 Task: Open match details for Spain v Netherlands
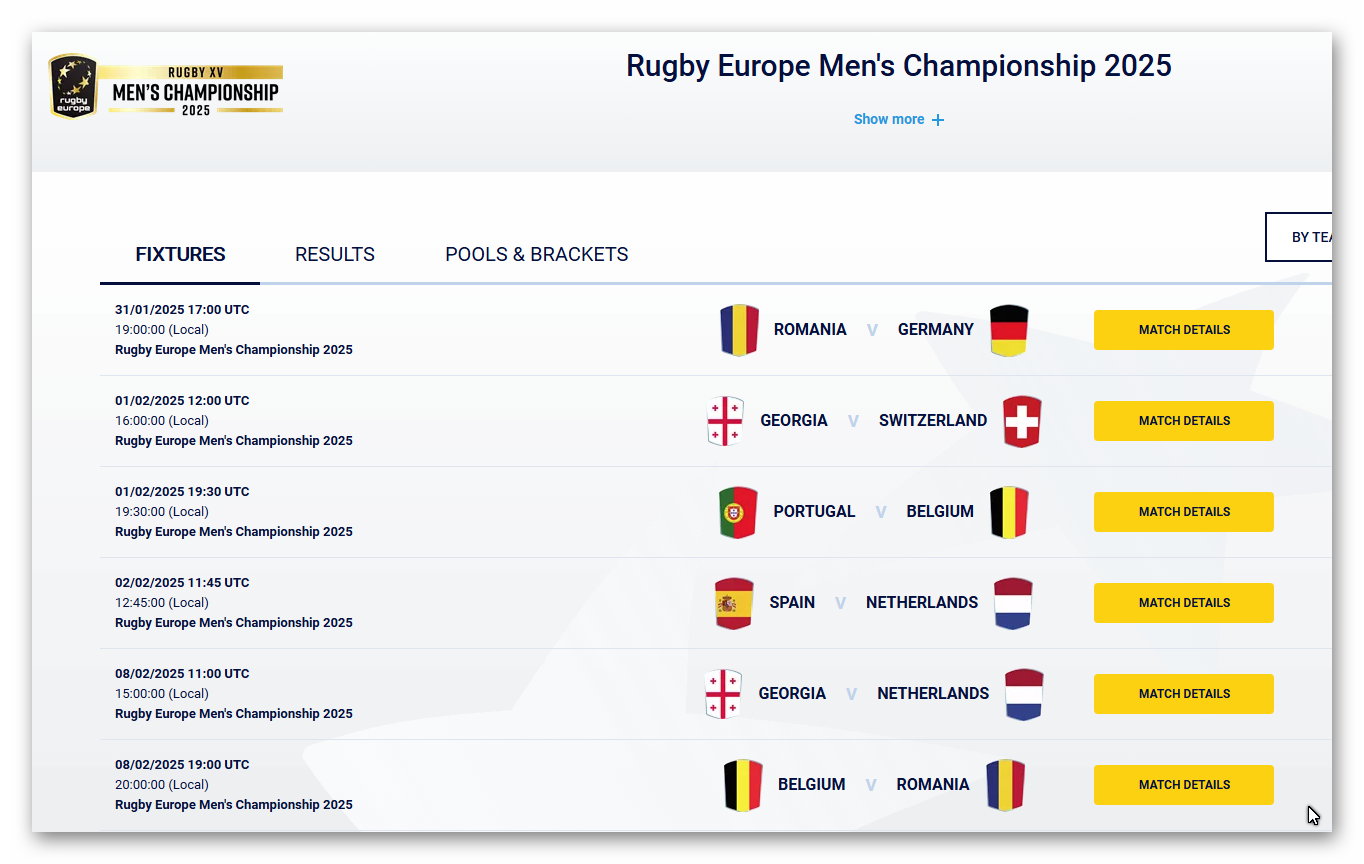click(1183, 603)
